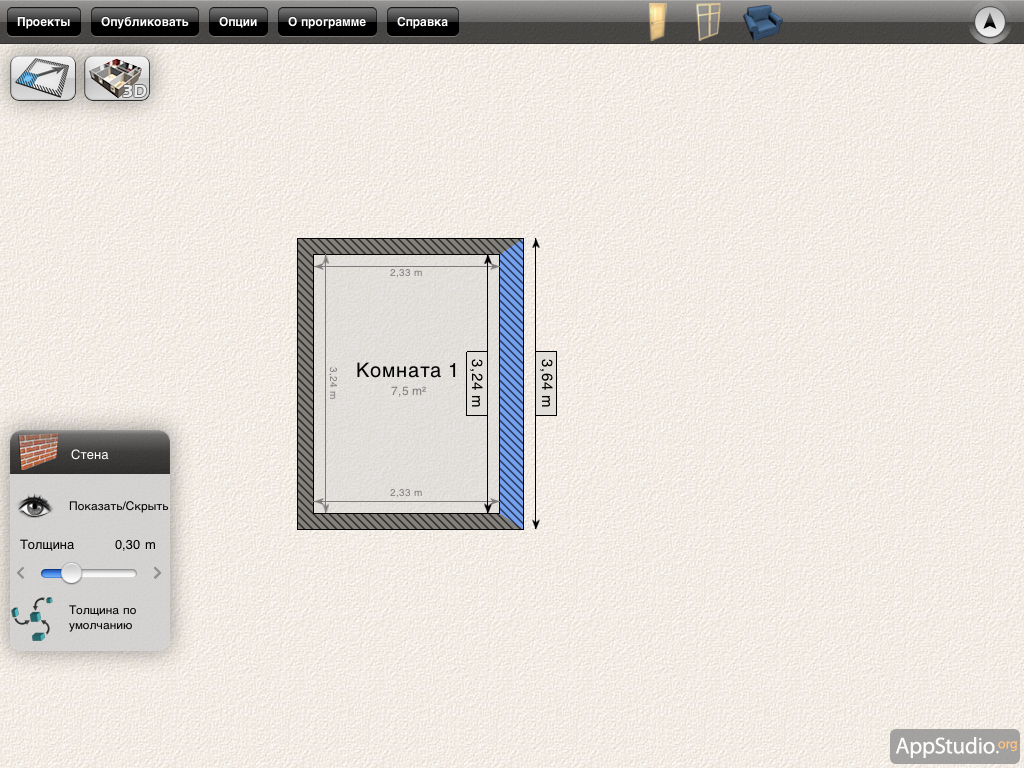Select the window icon in top toolbar

[708, 22]
